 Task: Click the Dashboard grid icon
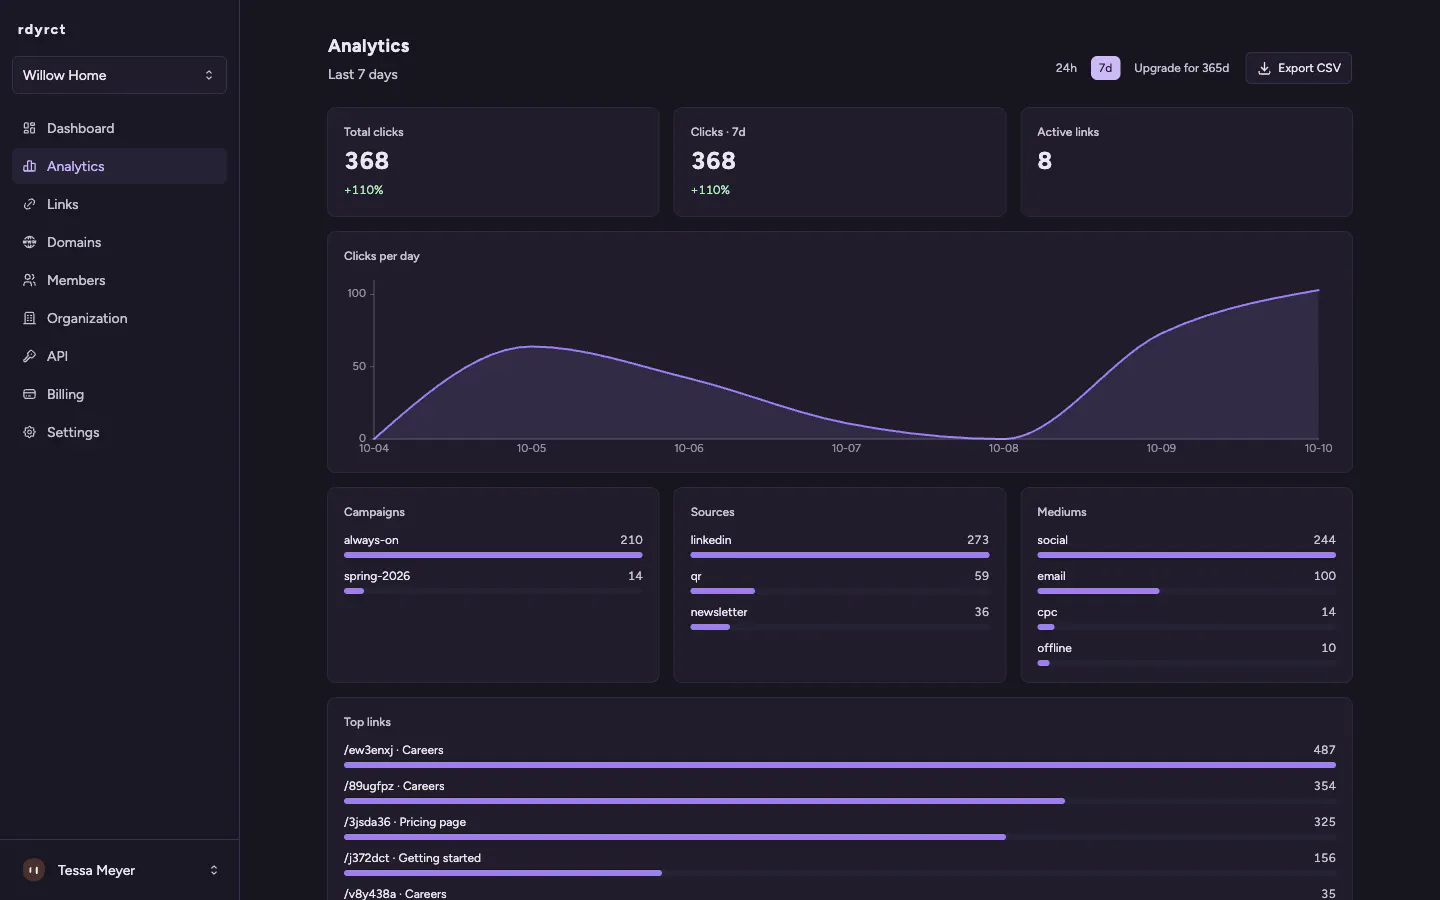coord(29,128)
